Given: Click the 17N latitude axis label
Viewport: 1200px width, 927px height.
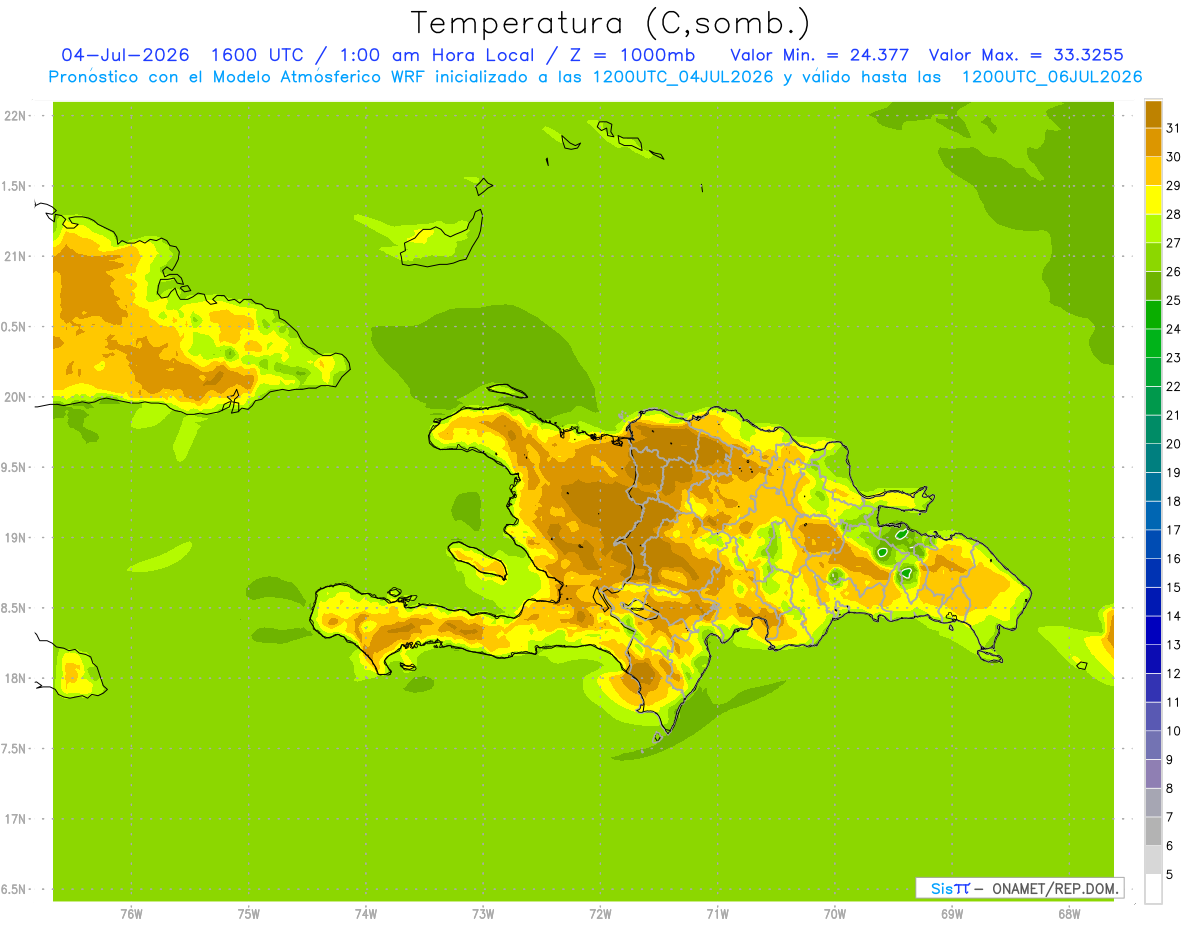Looking at the screenshot, I should click(17, 819).
